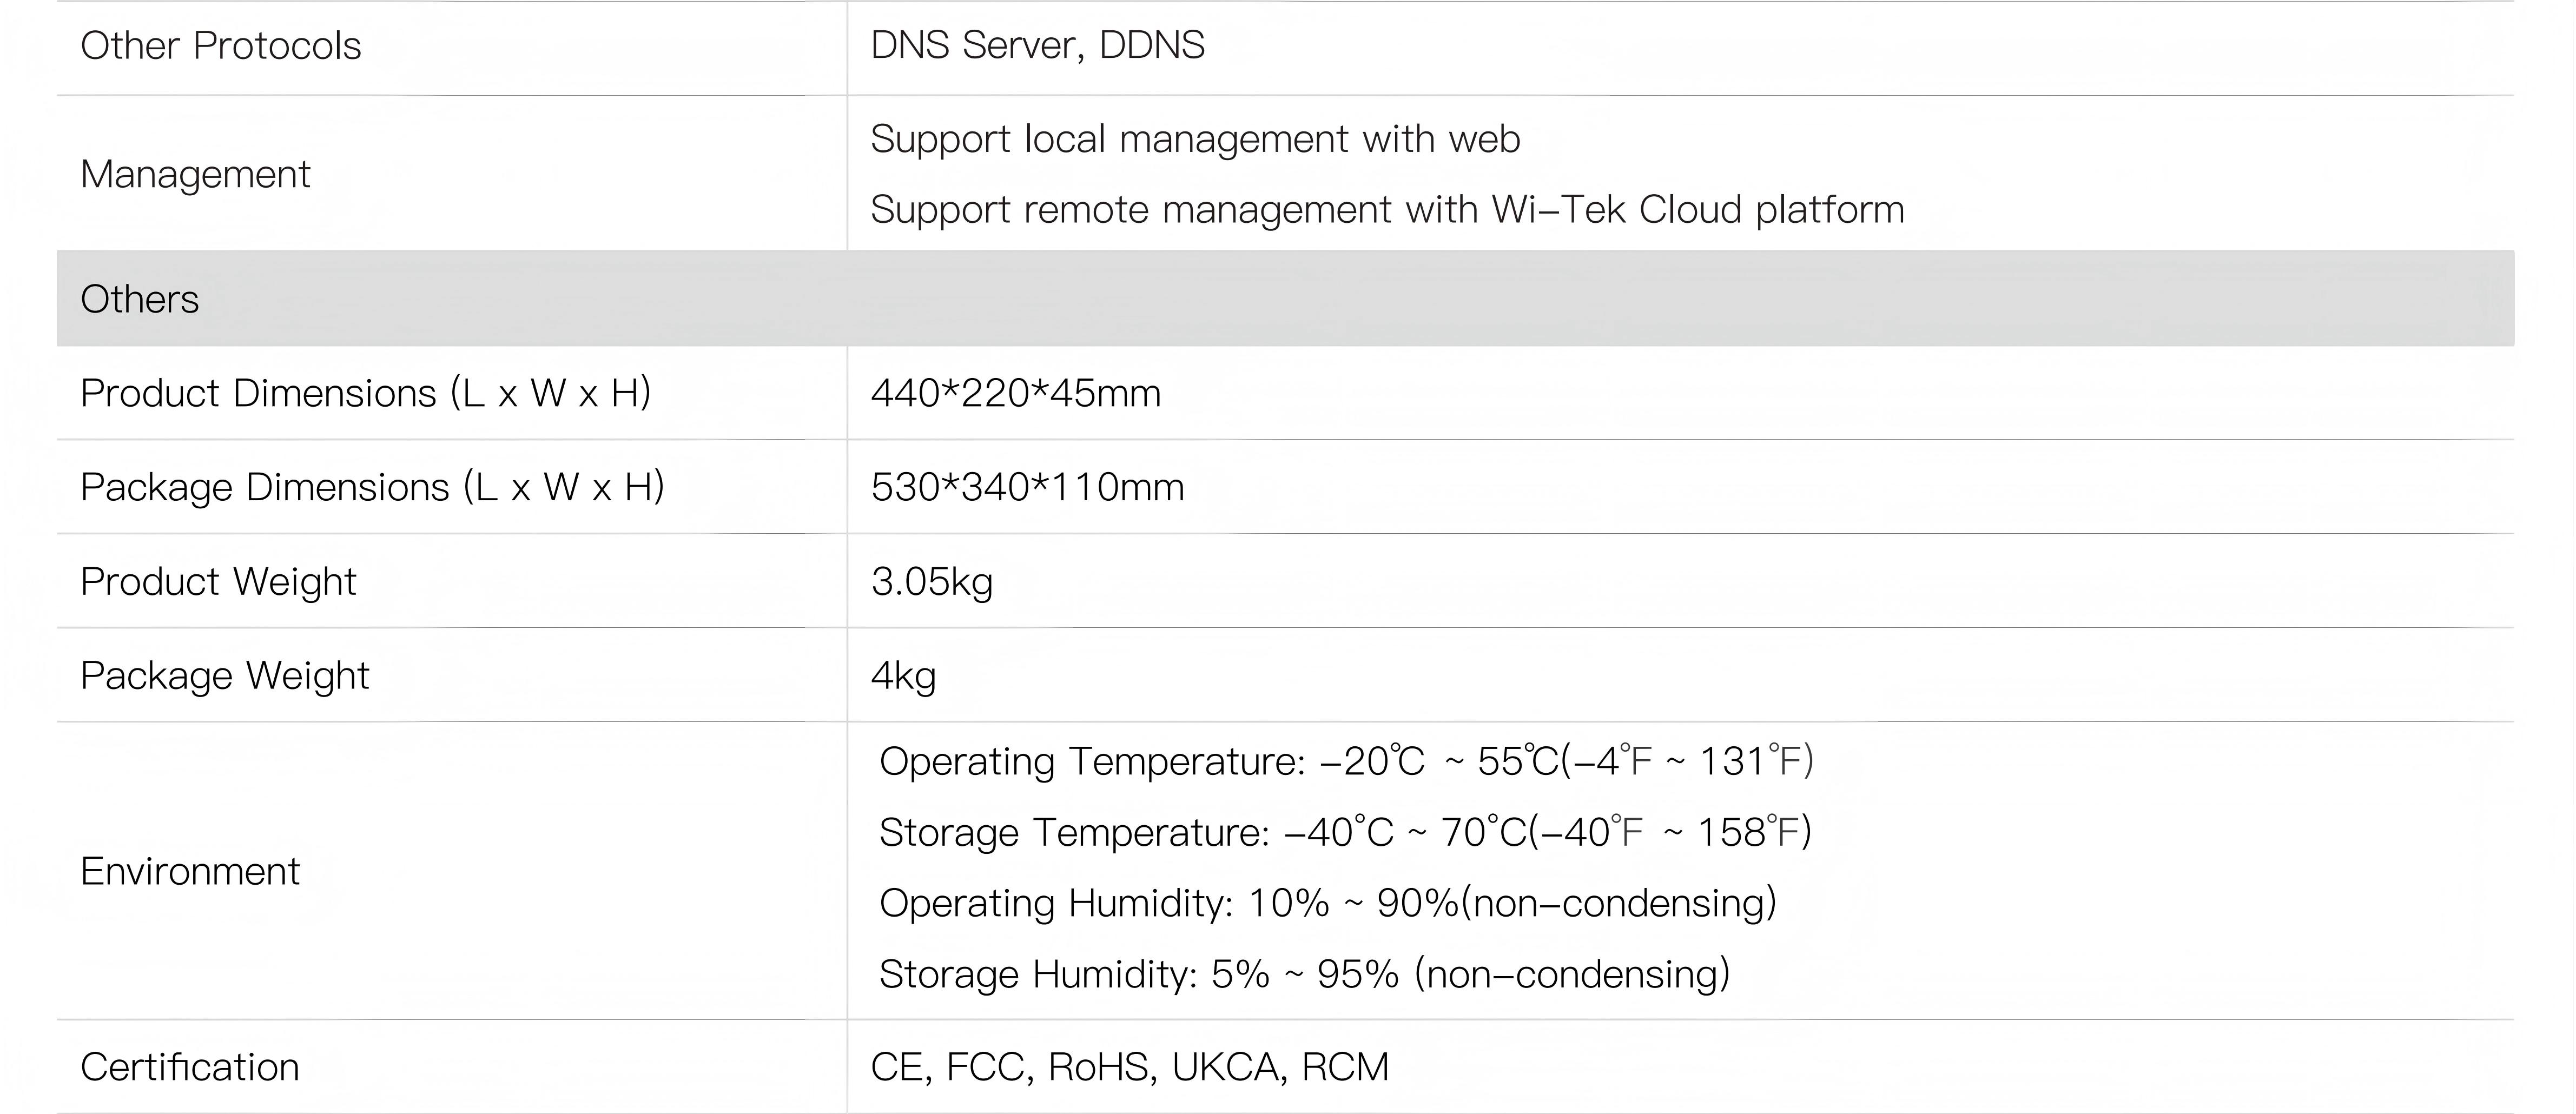The height and width of the screenshot is (1114, 2576).
Task: Click the Management row label
Action: point(195,174)
